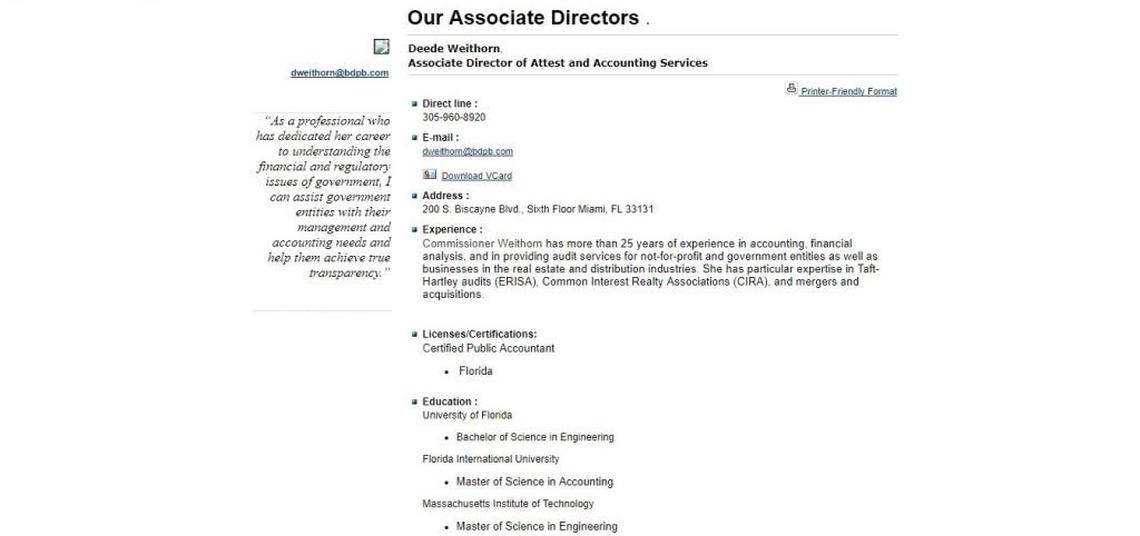Open the Printer-Friendly Format link
The image size is (1140, 536).
tap(848, 92)
